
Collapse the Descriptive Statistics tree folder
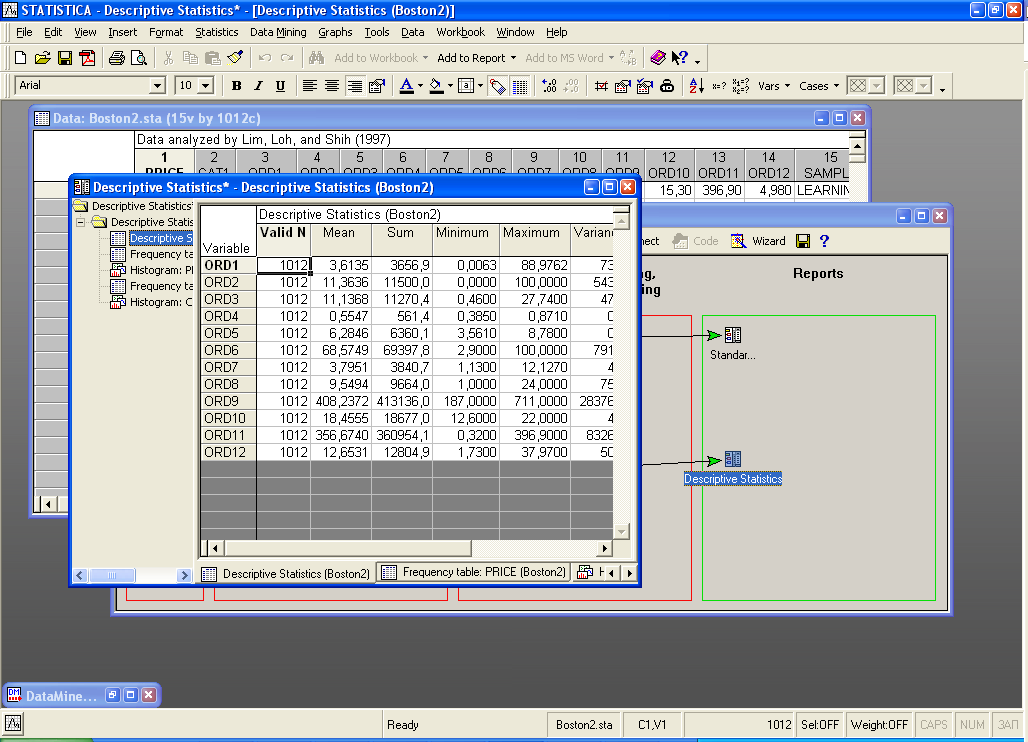(82, 222)
